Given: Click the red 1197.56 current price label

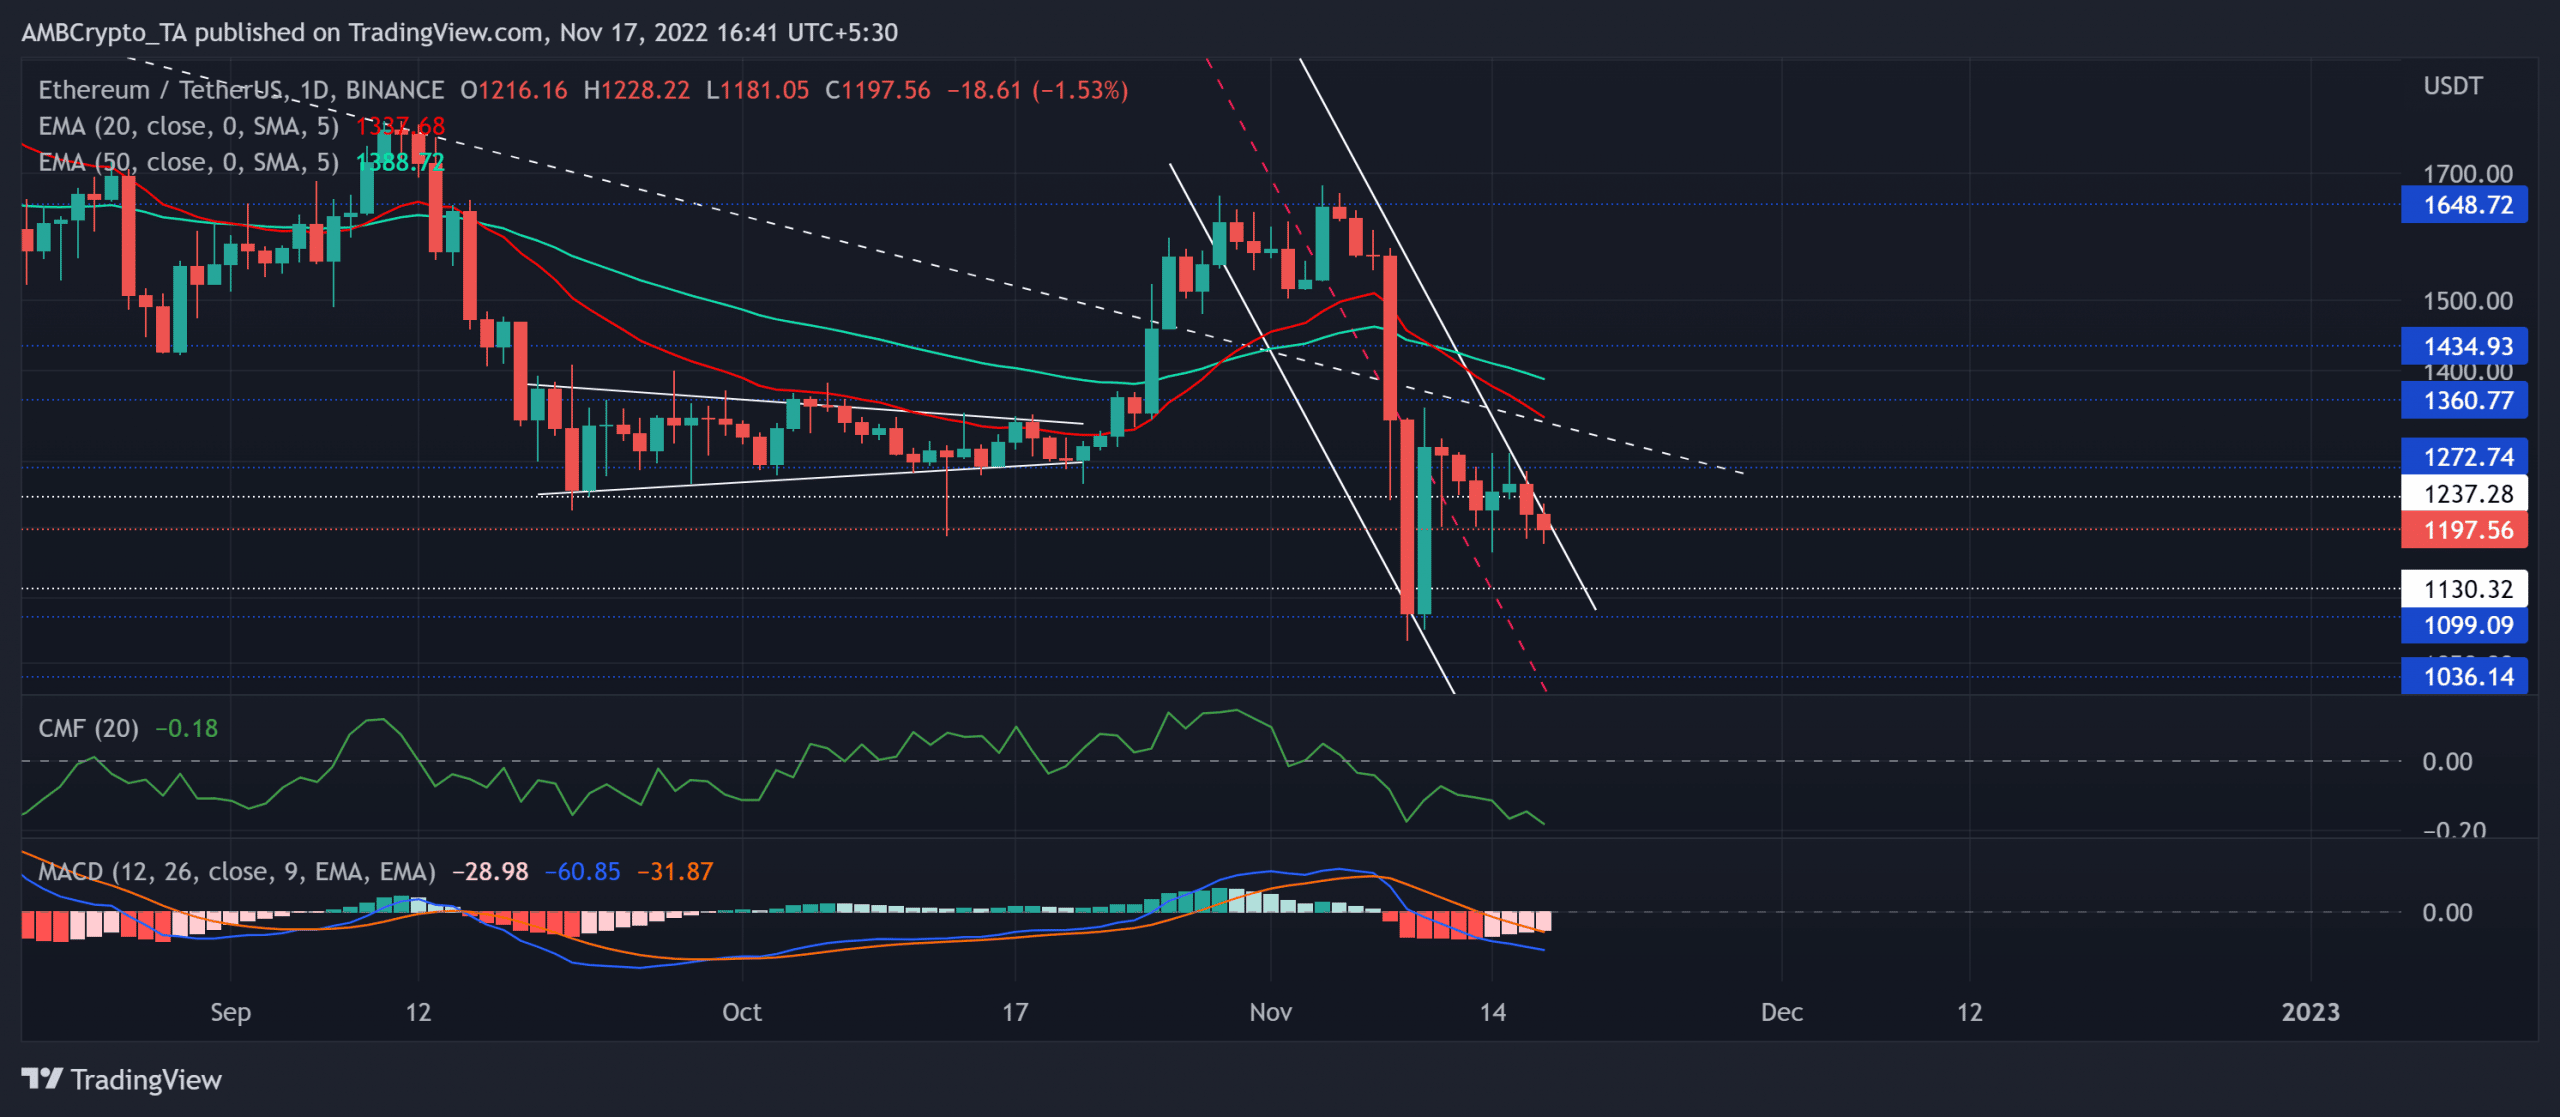Looking at the screenshot, I should (2464, 529).
